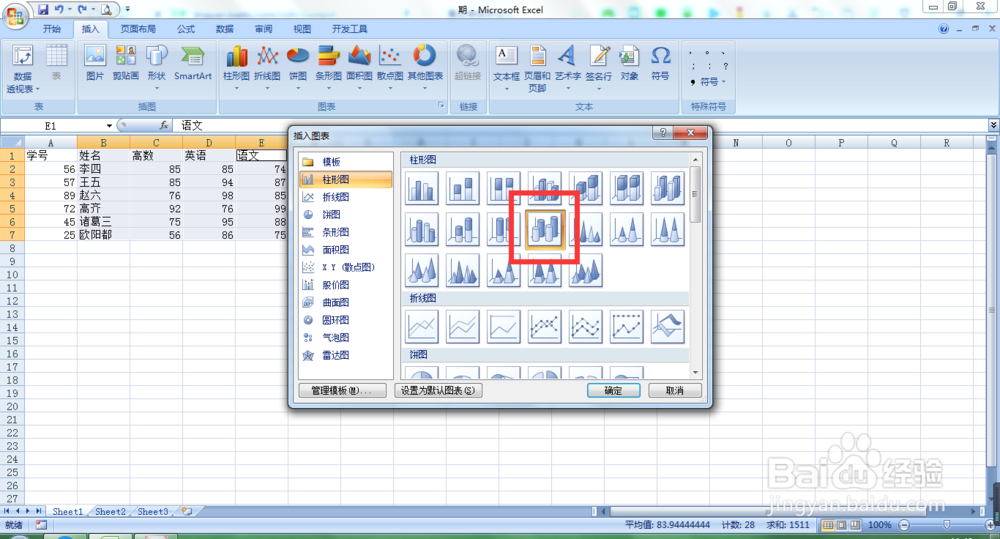Click the fx insert function icon
The width and height of the screenshot is (1000, 539).
point(164,126)
